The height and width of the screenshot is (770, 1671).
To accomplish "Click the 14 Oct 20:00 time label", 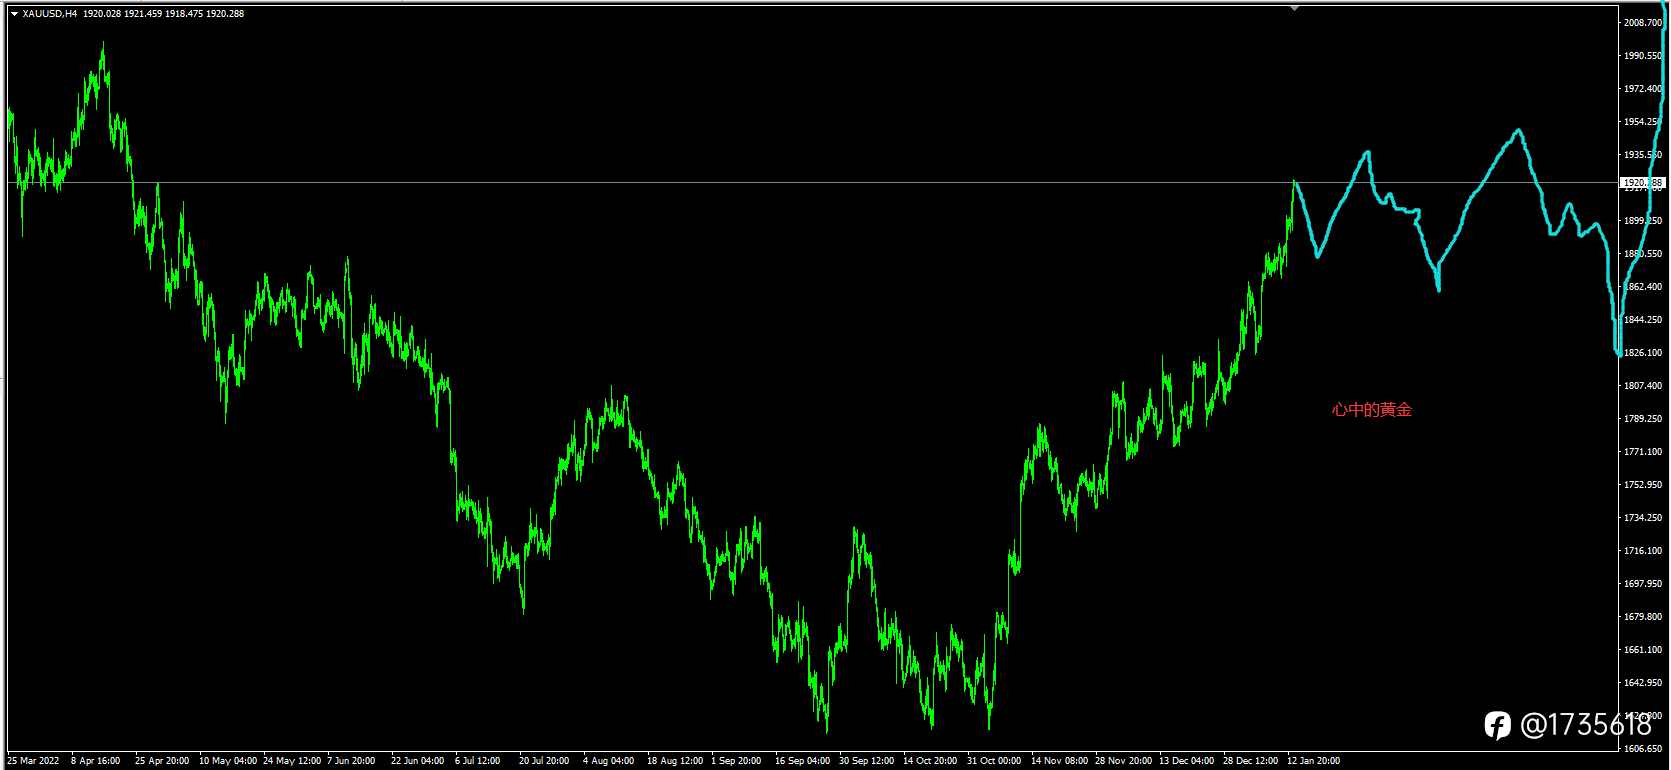I will [930, 761].
